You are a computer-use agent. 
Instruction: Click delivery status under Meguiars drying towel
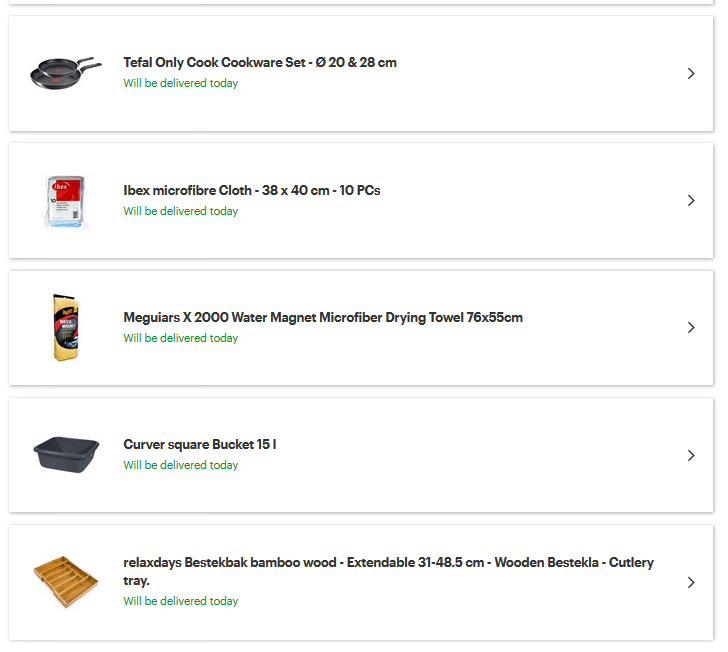click(181, 338)
